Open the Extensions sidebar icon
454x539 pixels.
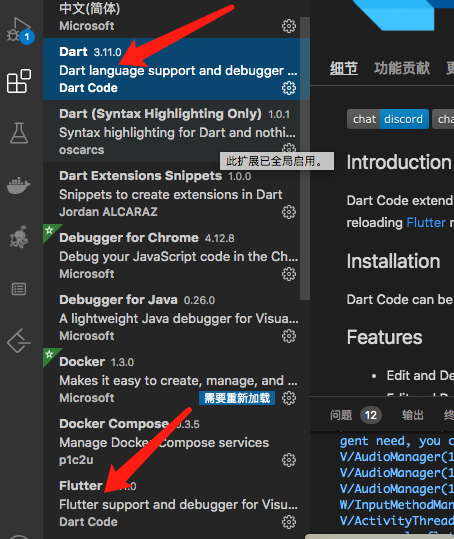(19, 81)
